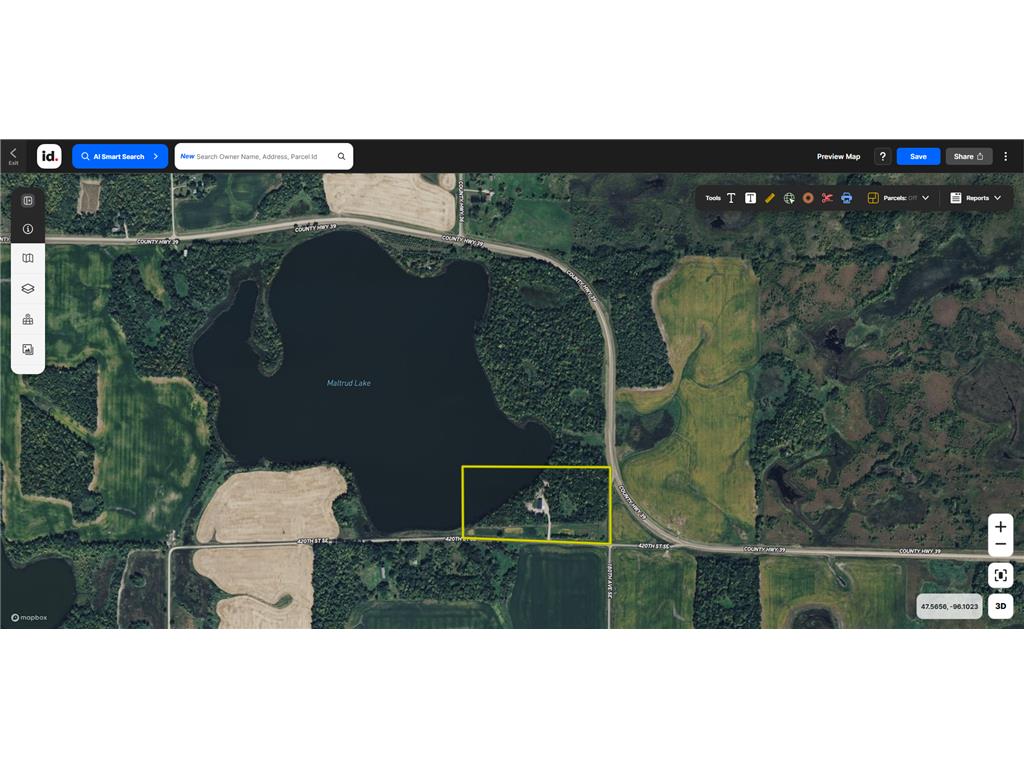This screenshot has width=1024, height=768.
Task: Zoom out with the minus button
Action: click(1000, 544)
